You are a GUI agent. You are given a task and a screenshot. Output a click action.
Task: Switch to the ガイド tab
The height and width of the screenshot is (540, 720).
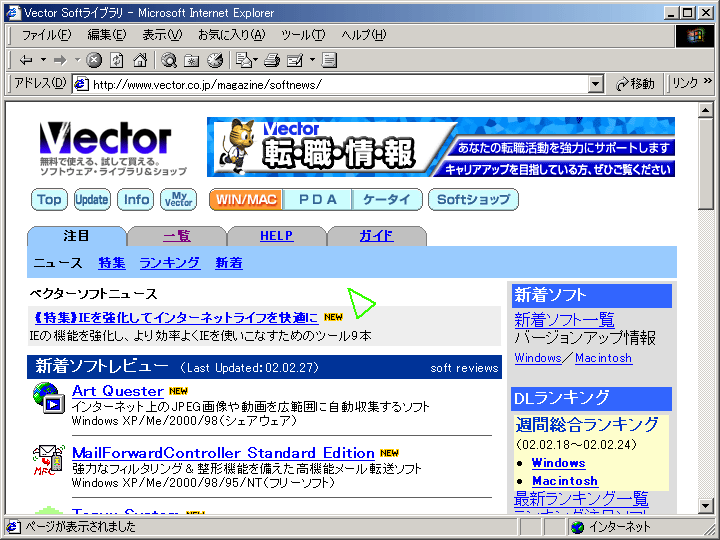[376, 236]
